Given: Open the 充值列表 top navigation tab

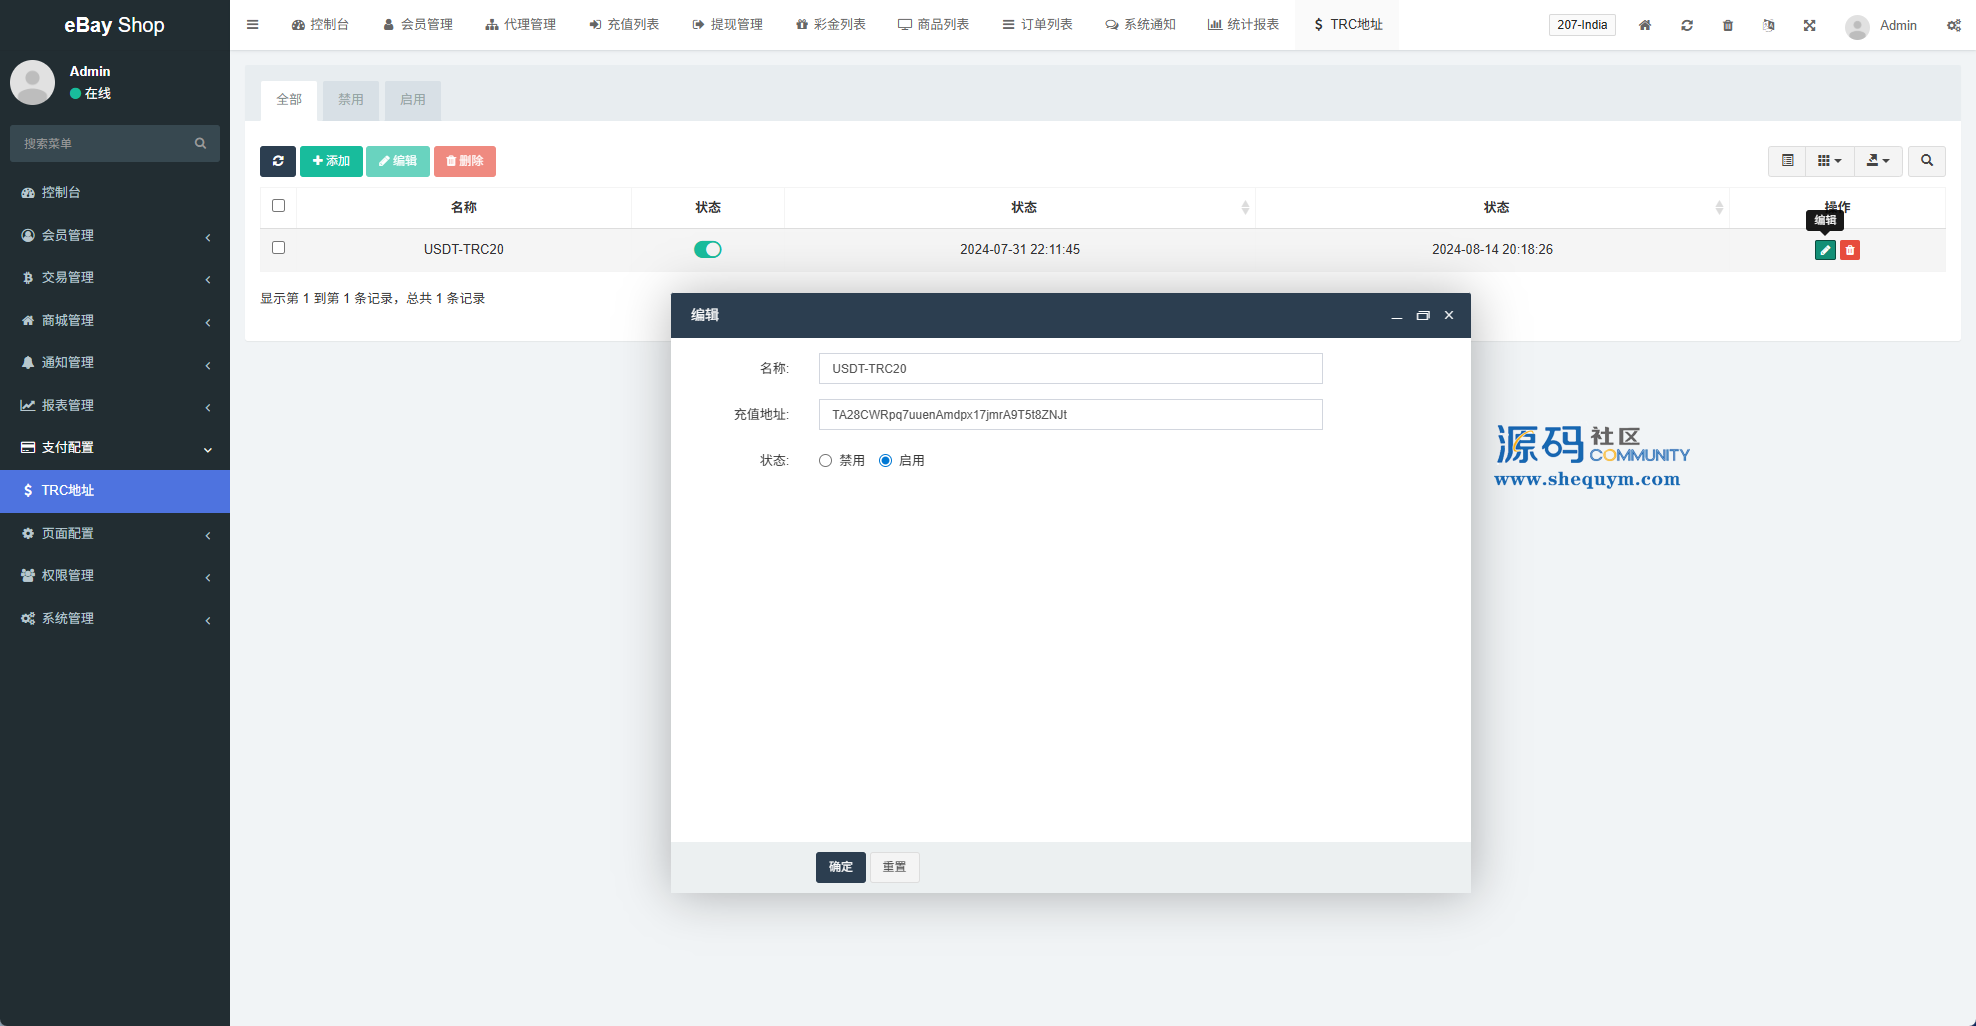Looking at the screenshot, I should pos(624,25).
